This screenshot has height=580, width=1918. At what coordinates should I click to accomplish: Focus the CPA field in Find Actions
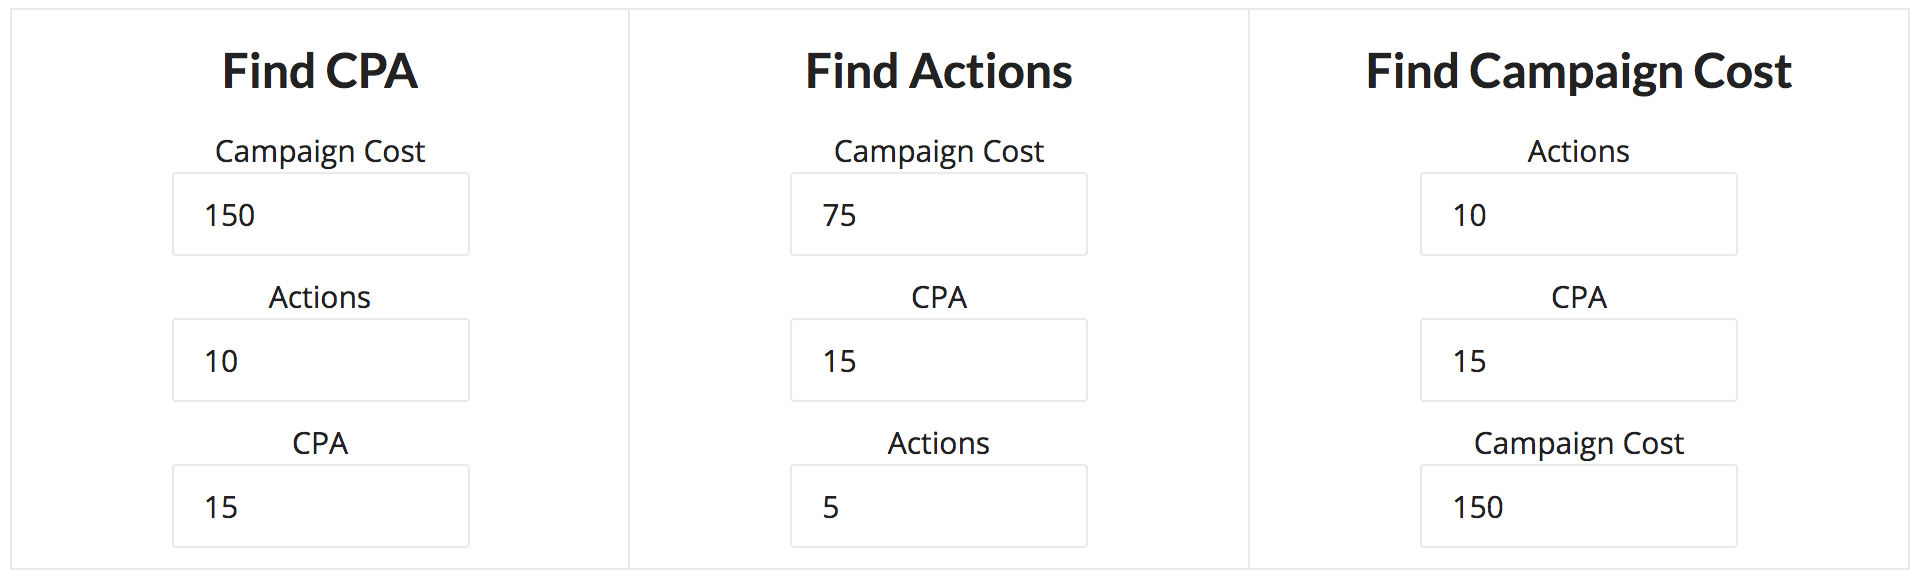(x=938, y=360)
